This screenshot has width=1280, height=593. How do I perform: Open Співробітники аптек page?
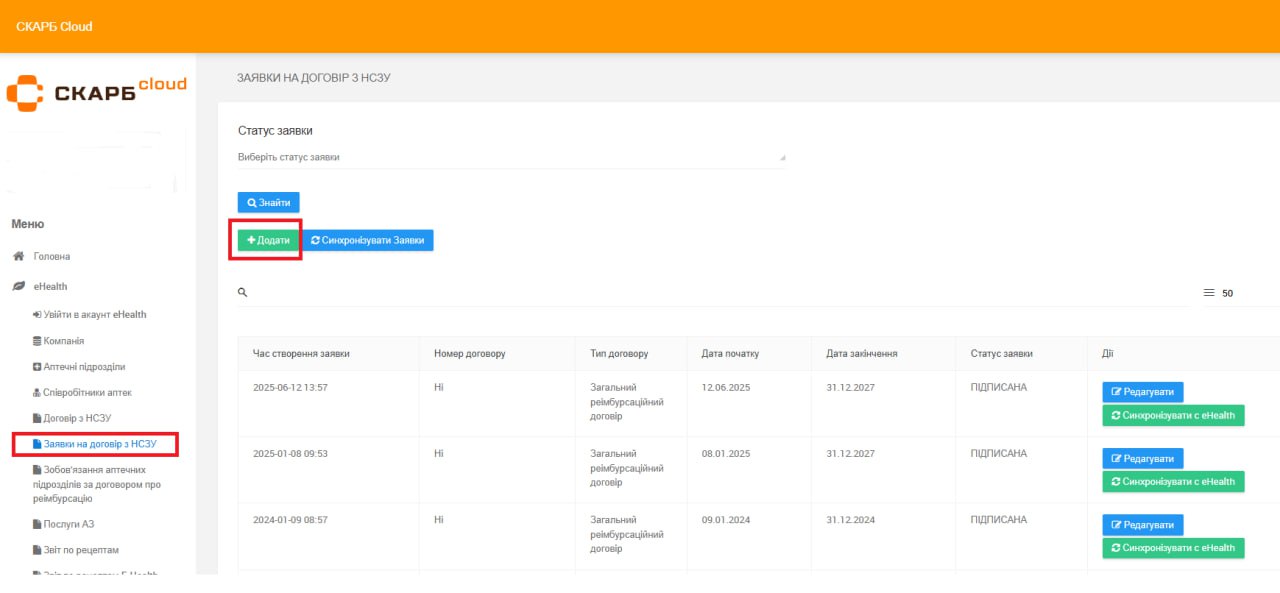pyautogui.click(x=87, y=393)
